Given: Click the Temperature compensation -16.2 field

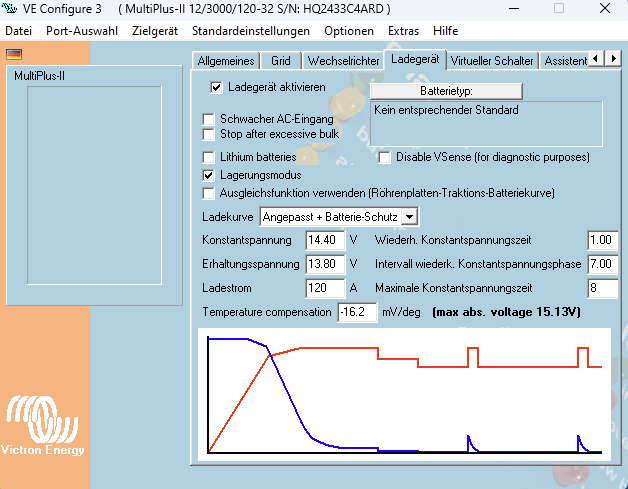Looking at the screenshot, I should point(357,312).
